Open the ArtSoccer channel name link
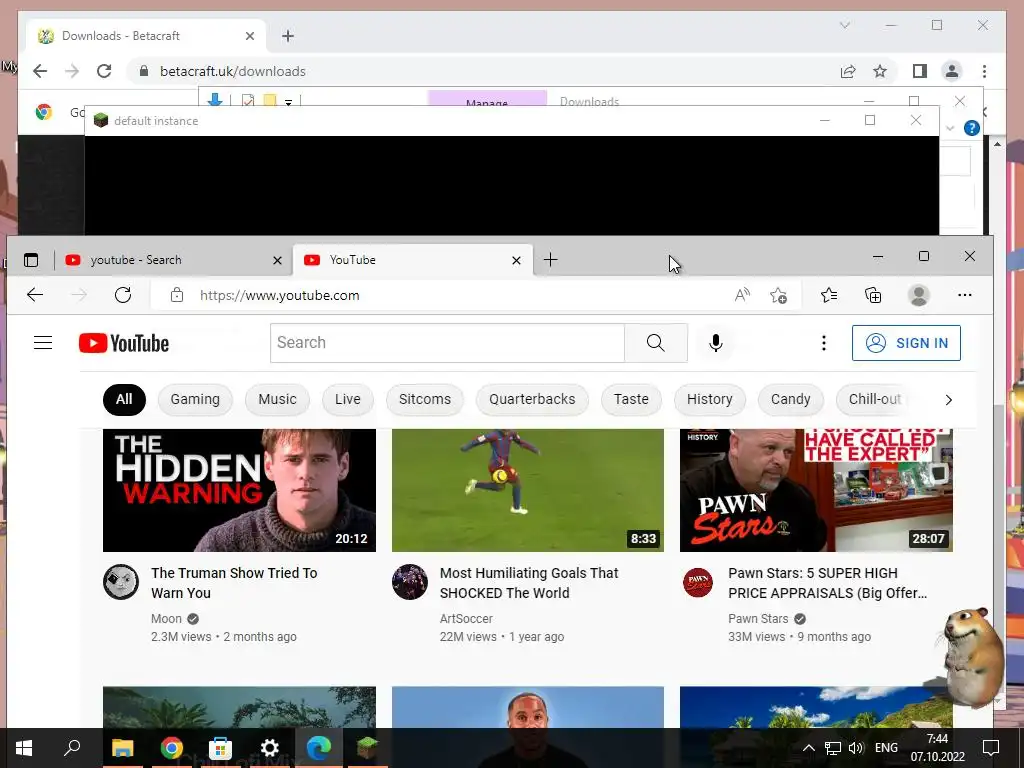This screenshot has width=1024, height=768. coord(466,618)
